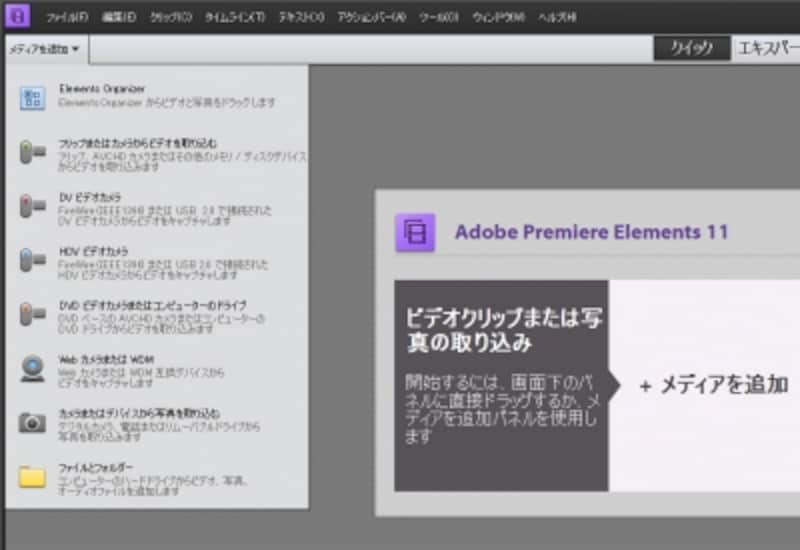Select the Elements Organizer entry text
800x550 pixels.
(x=166, y=95)
